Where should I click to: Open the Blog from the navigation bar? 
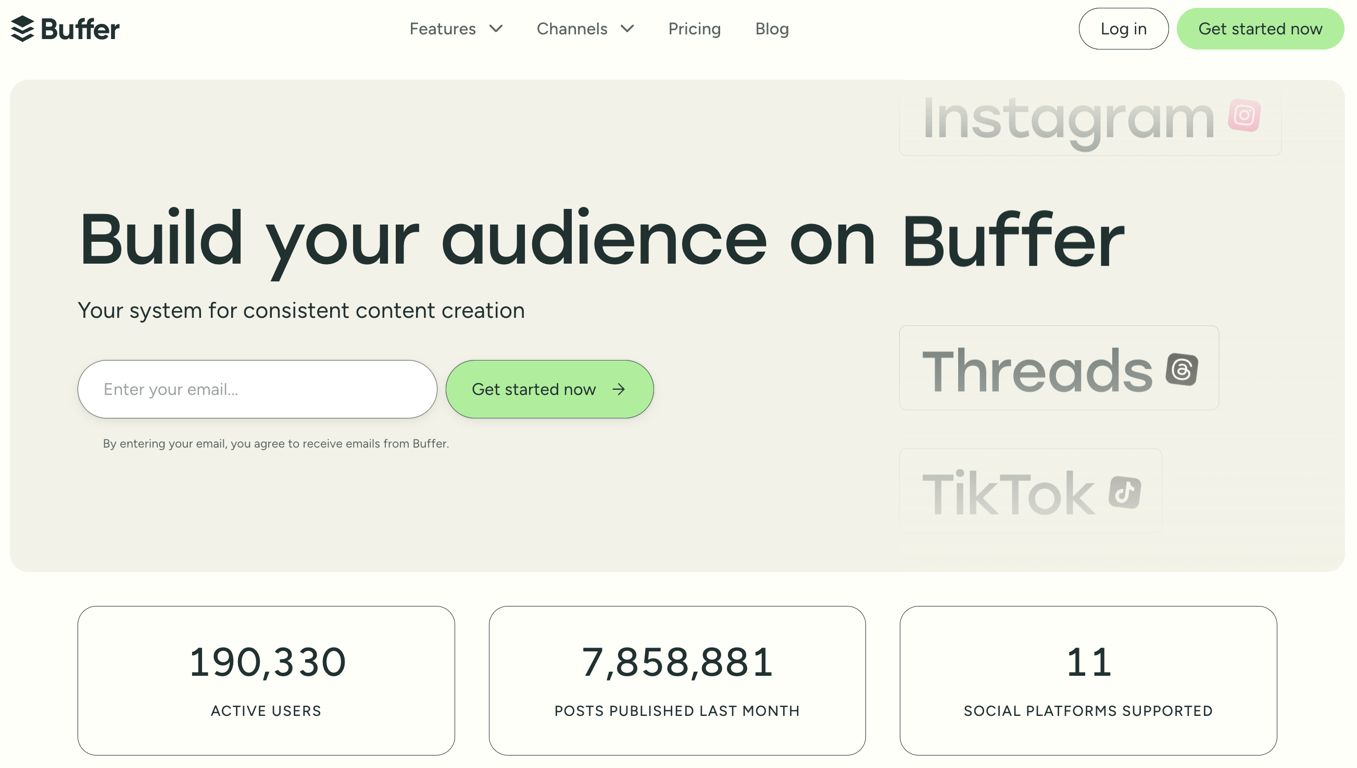tap(771, 28)
